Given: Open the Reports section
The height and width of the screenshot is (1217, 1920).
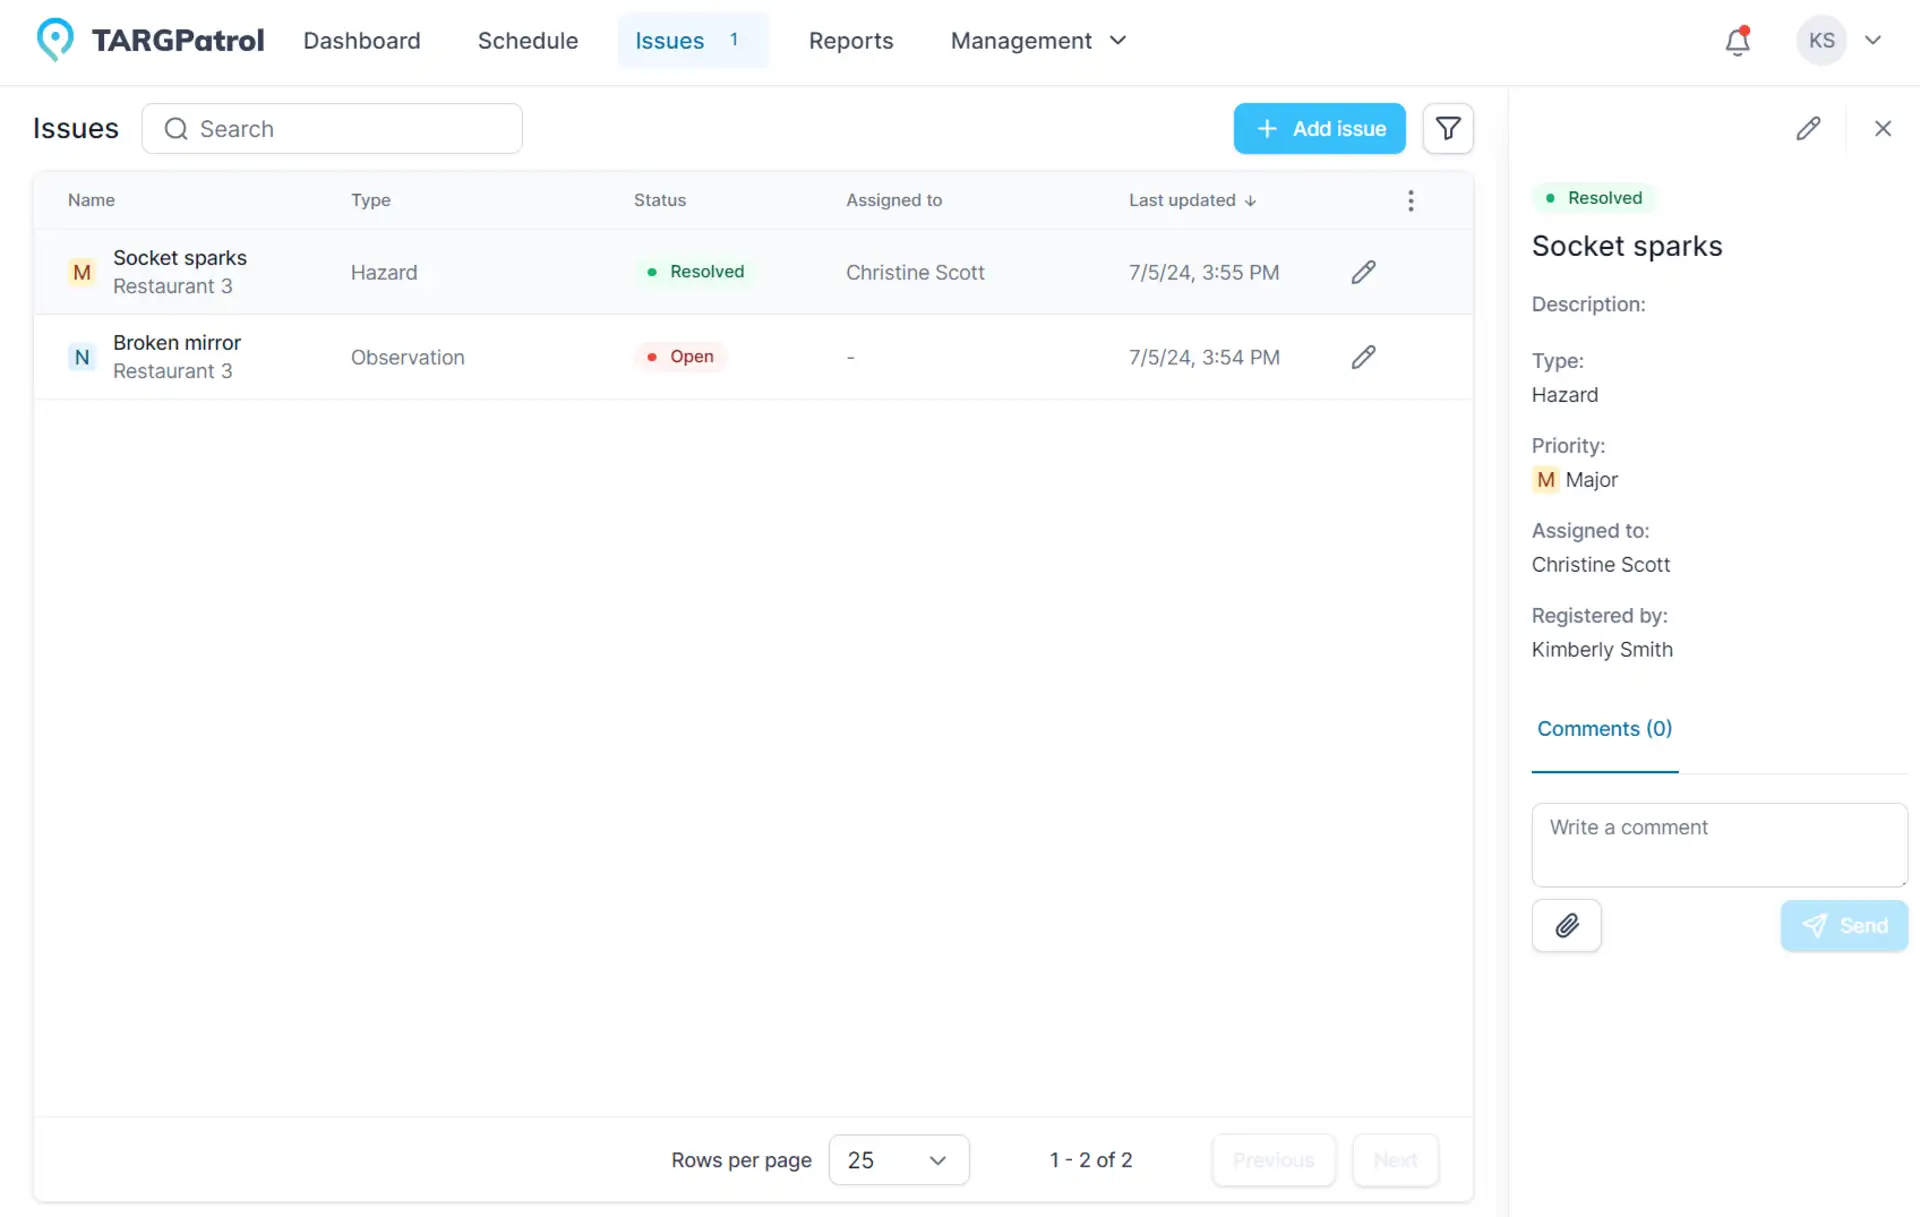Looking at the screenshot, I should pyautogui.click(x=850, y=41).
